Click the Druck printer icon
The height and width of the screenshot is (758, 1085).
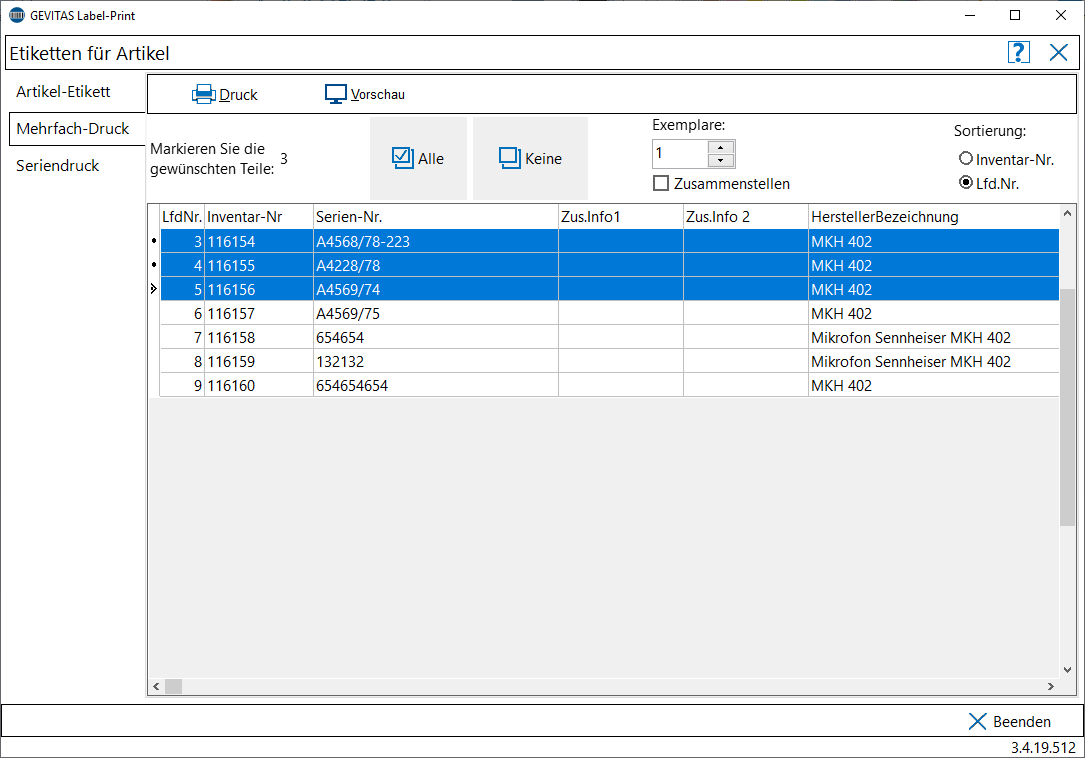click(203, 94)
